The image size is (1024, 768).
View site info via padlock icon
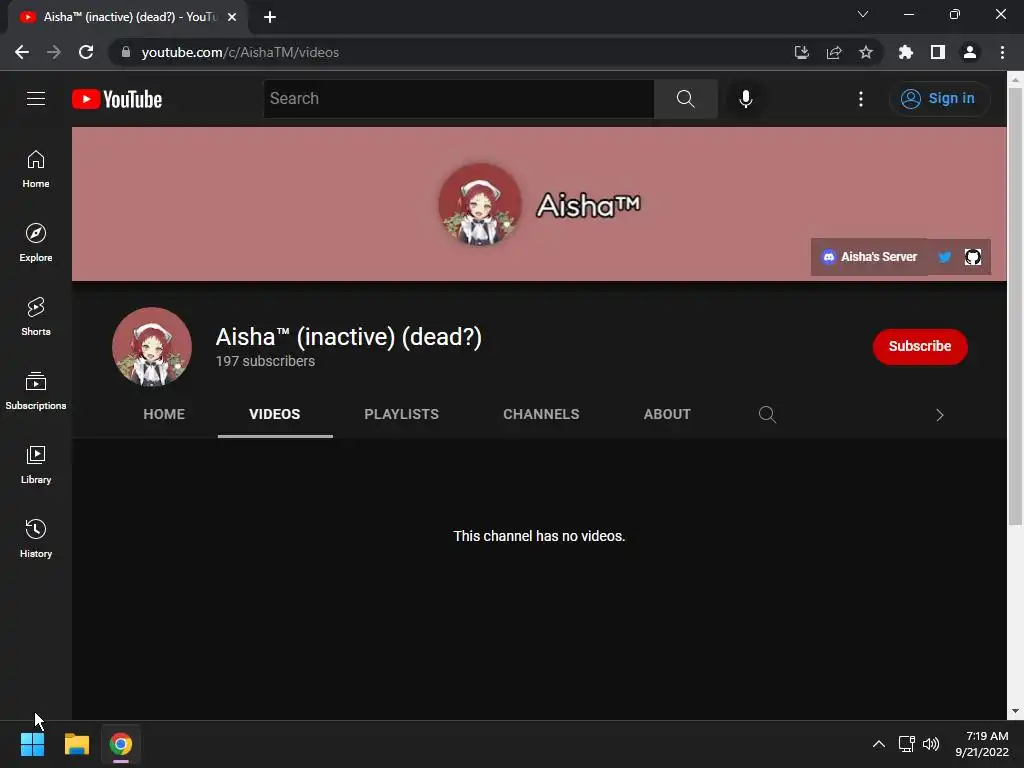[126, 52]
